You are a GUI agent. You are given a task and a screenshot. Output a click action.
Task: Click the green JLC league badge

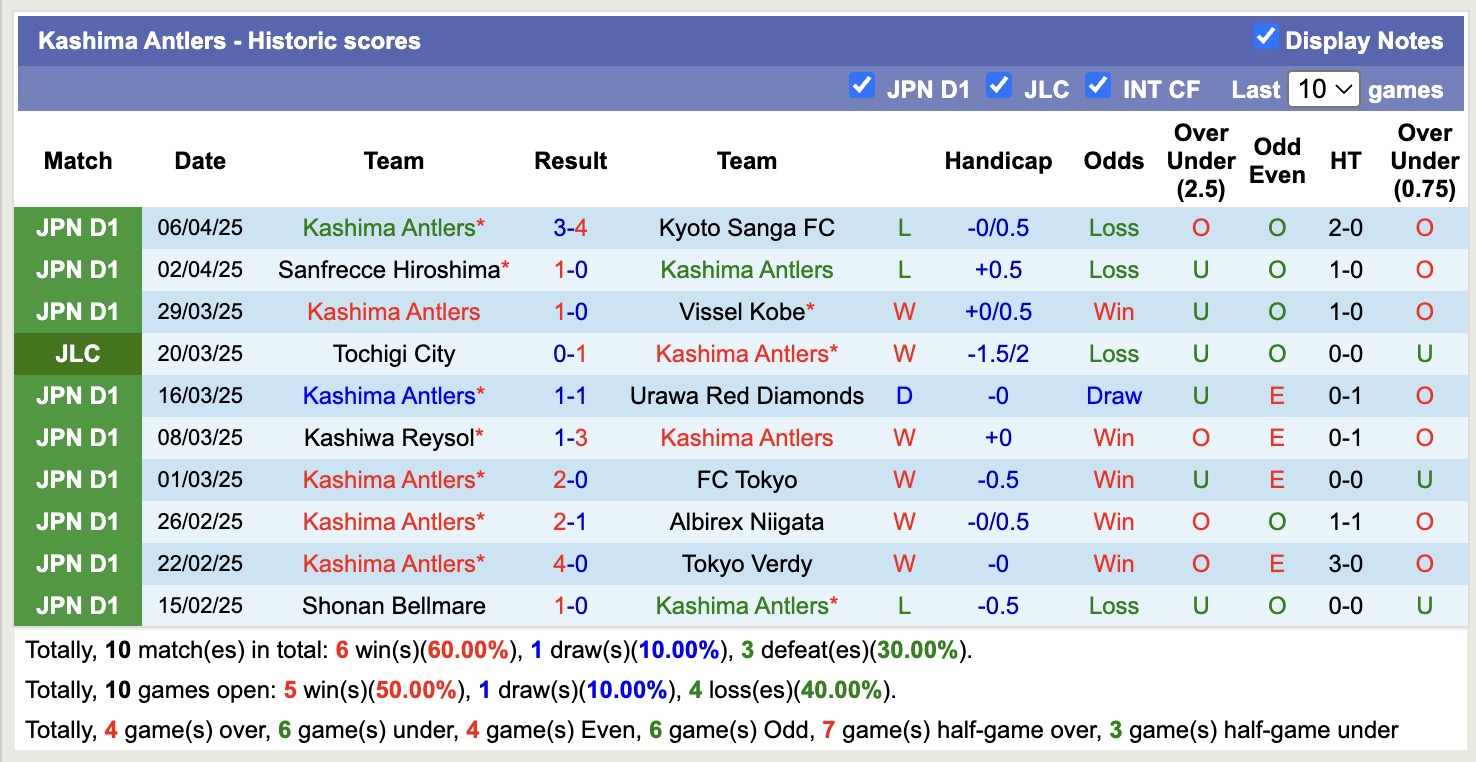[x=78, y=353]
